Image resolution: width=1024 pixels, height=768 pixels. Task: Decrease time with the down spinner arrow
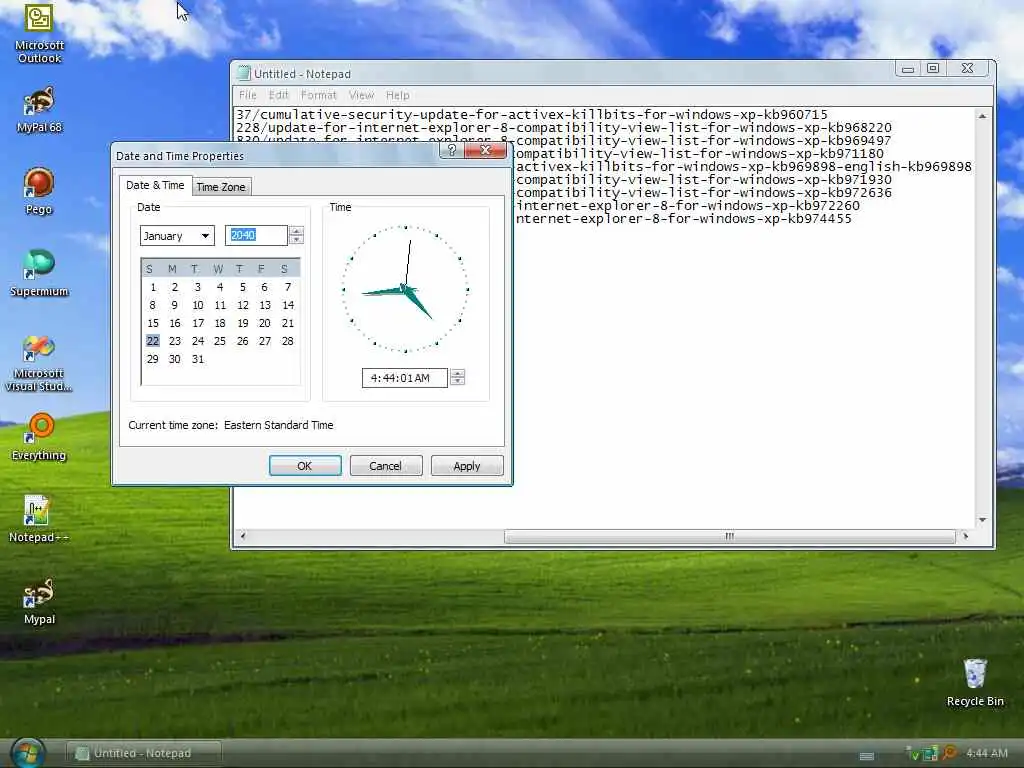tap(458, 382)
